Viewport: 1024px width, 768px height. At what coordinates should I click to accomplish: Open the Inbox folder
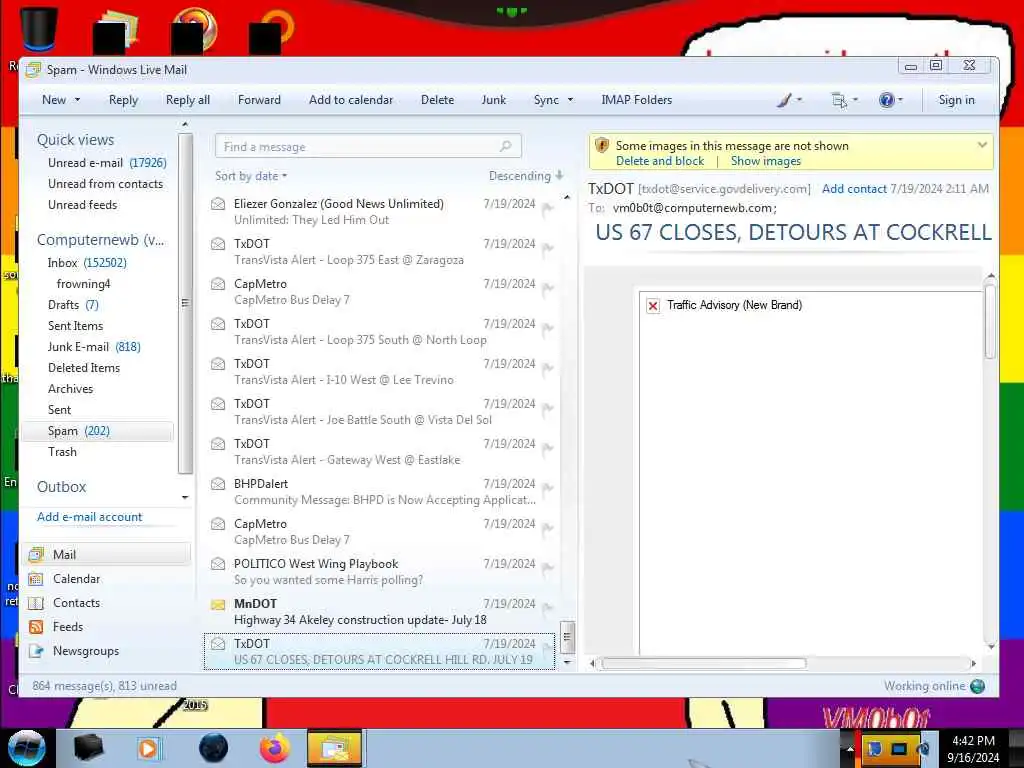pos(87,263)
